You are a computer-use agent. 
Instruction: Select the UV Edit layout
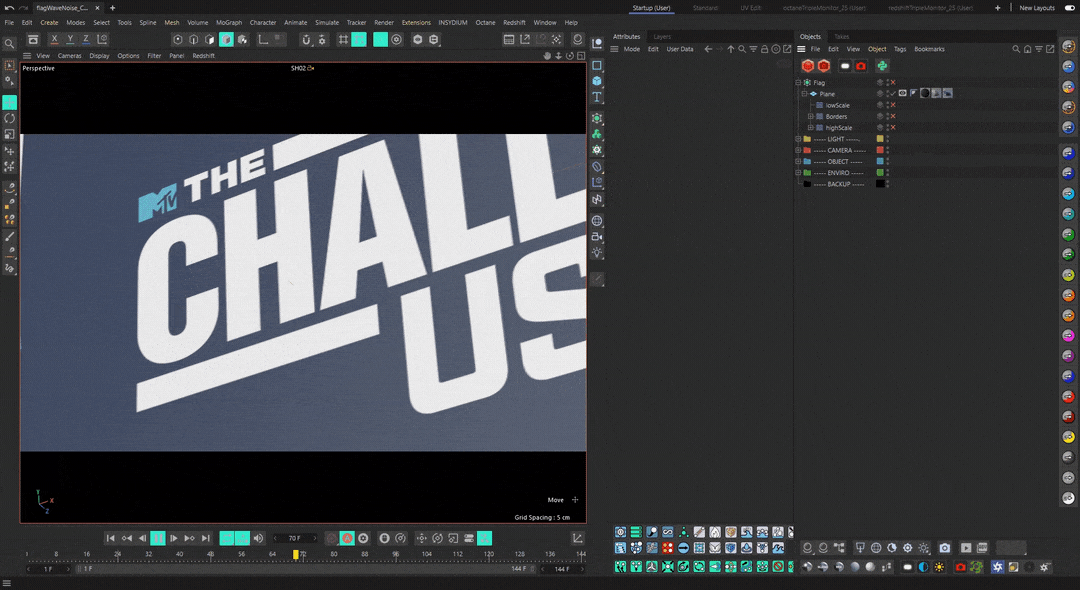(x=751, y=8)
